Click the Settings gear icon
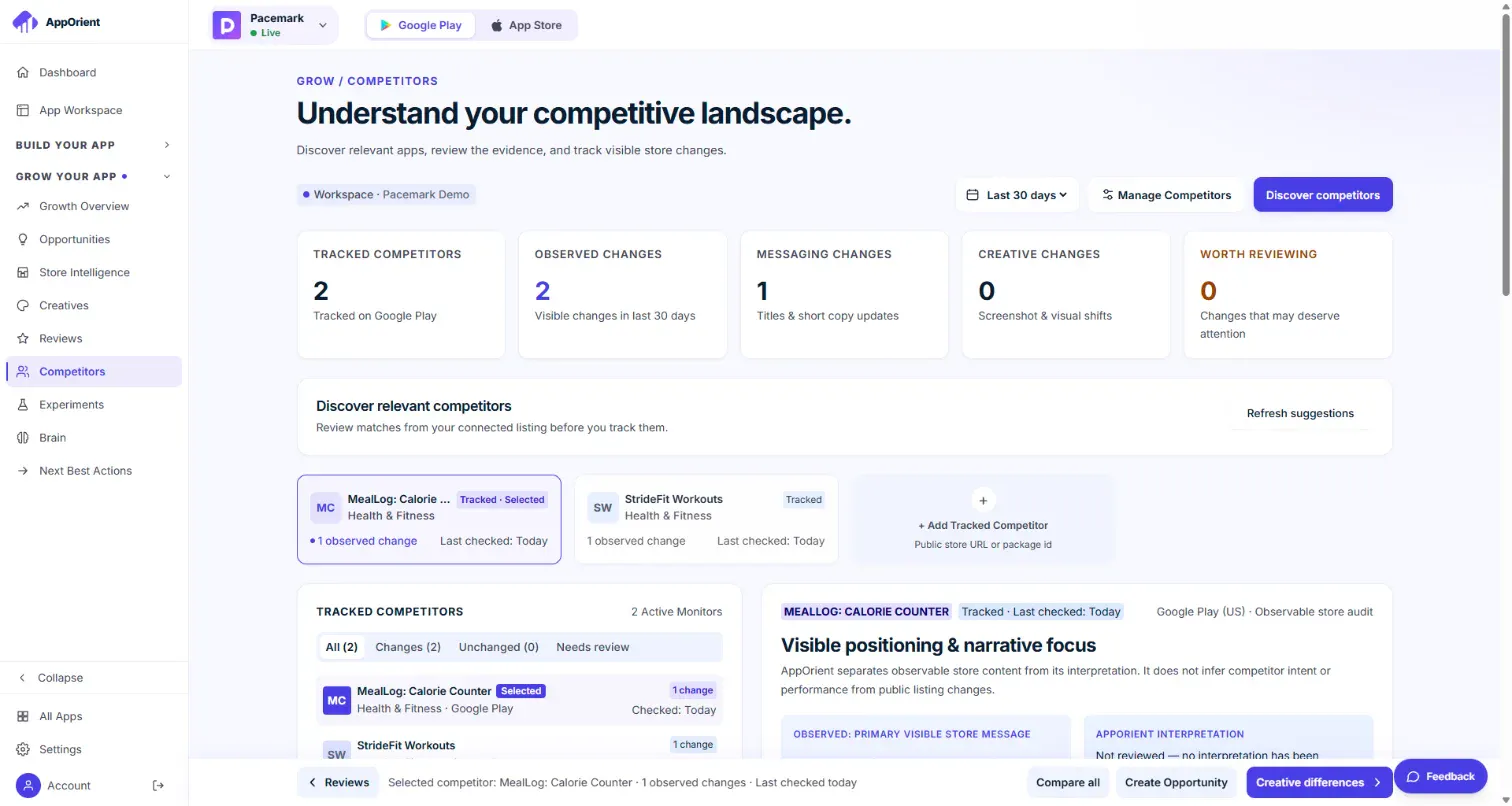This screenshot has width=1512, height=806. click(23, 749)
